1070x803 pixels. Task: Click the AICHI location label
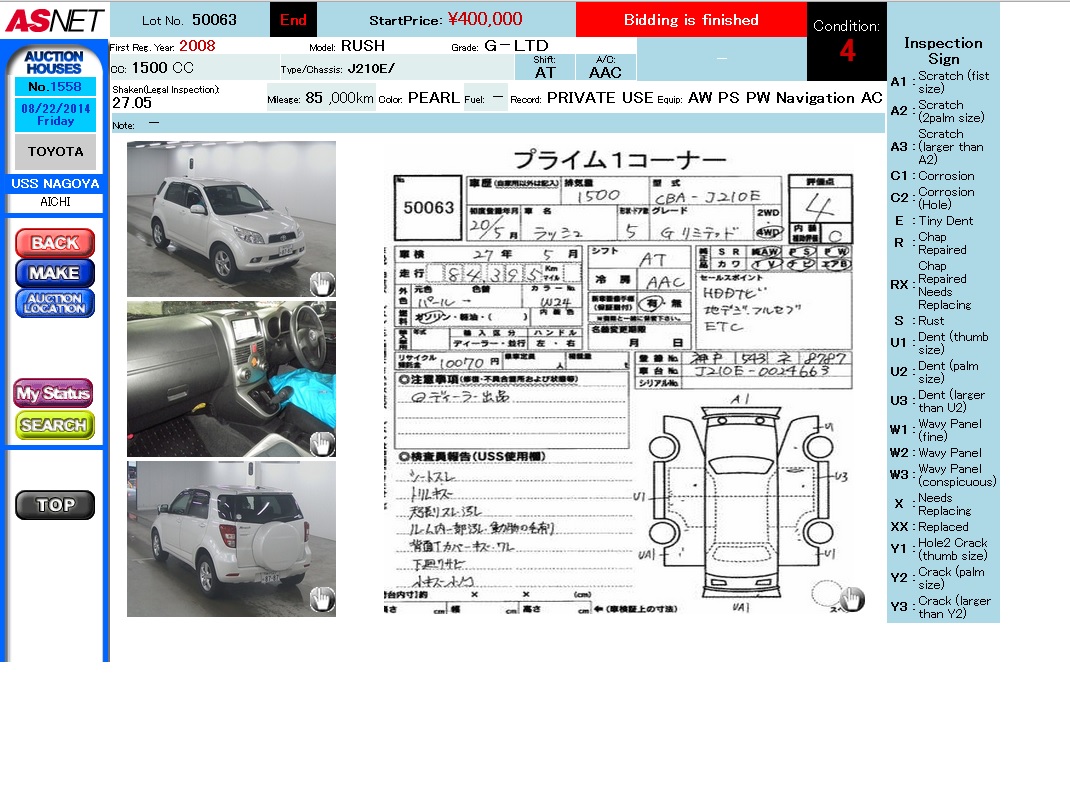(x=55, y=202)
